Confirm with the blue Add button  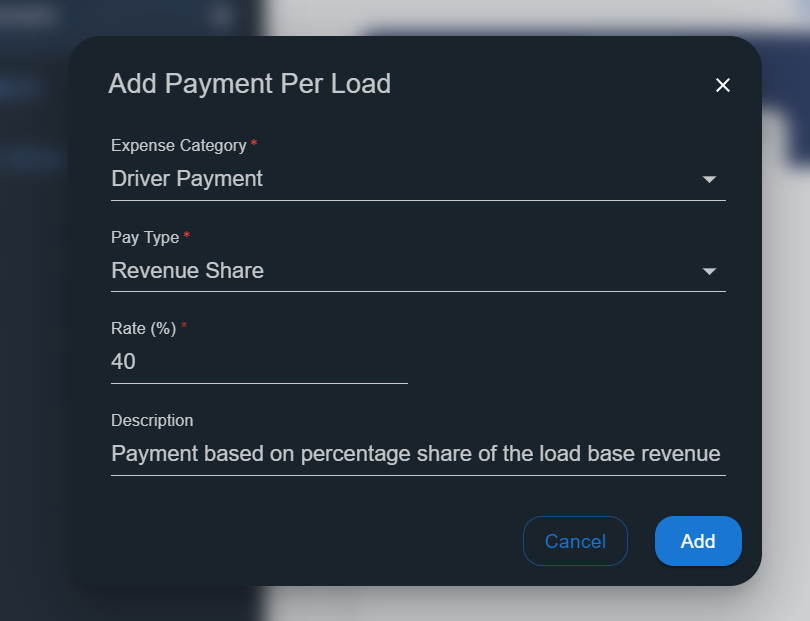click(698, 541)
